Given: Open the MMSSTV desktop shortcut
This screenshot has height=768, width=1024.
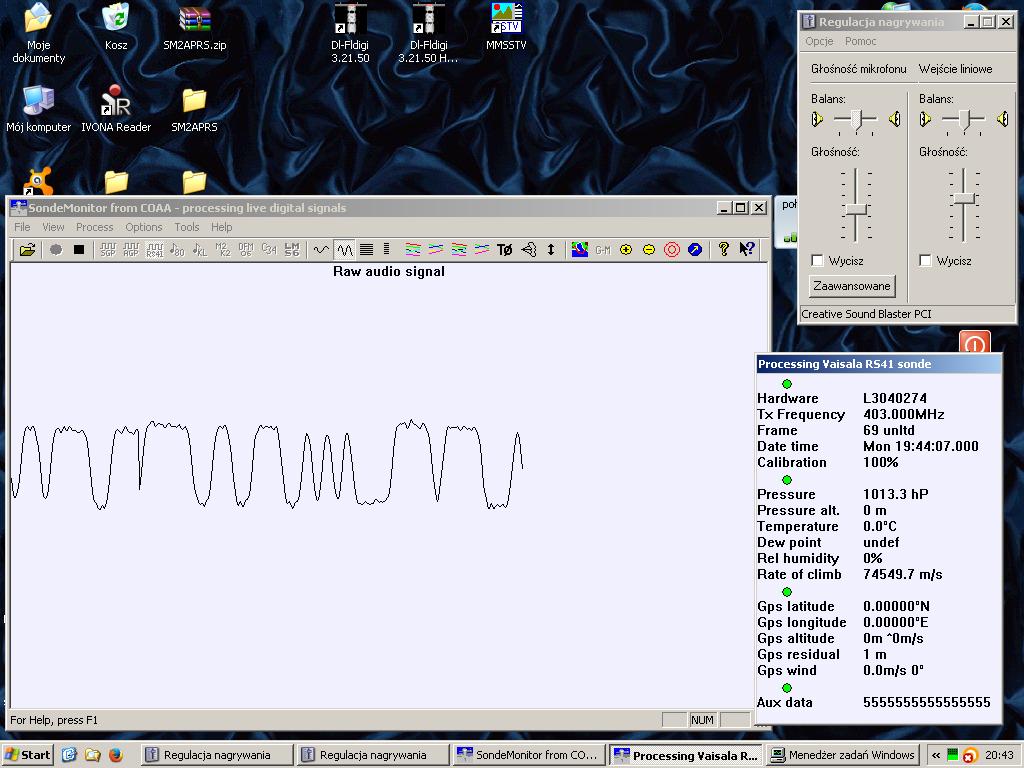Looking at the screenshot, I should click(x=506, y=27).
